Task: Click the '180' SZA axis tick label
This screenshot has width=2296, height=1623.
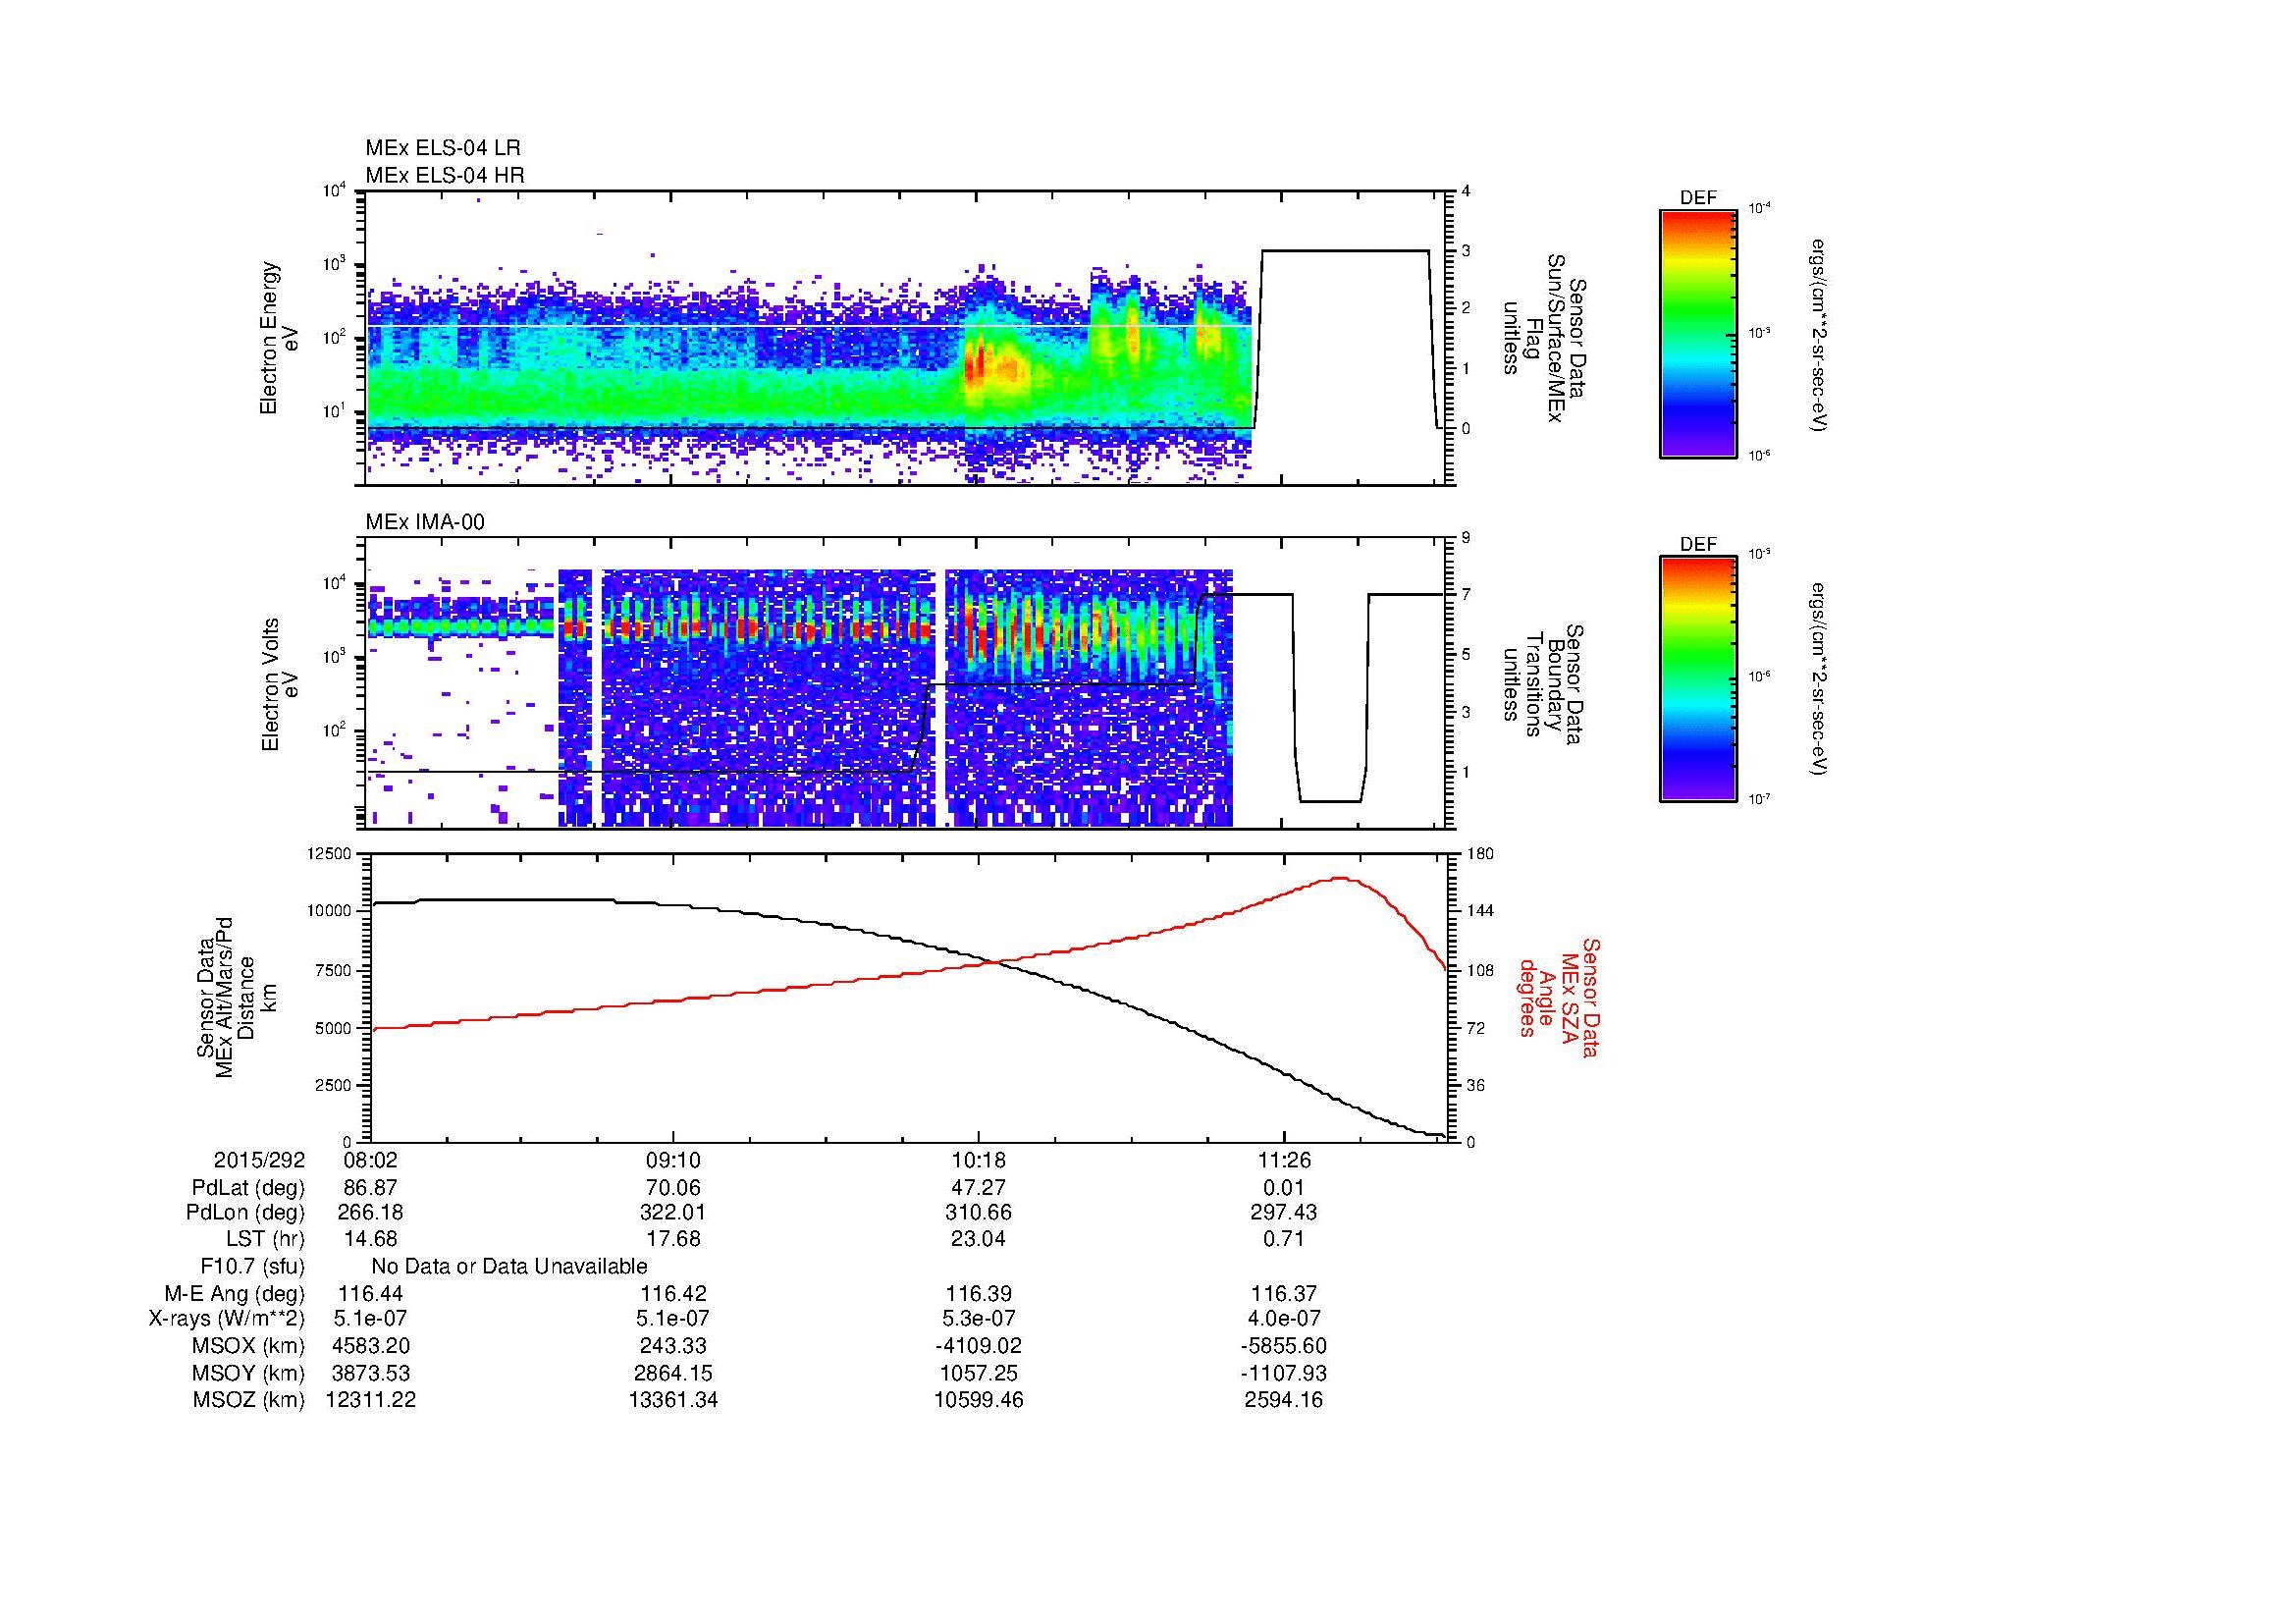Action: click(x=1480, y=854)
